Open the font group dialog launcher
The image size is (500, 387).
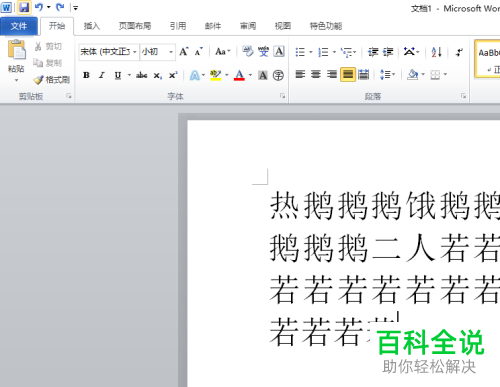(x=283, y=96)
